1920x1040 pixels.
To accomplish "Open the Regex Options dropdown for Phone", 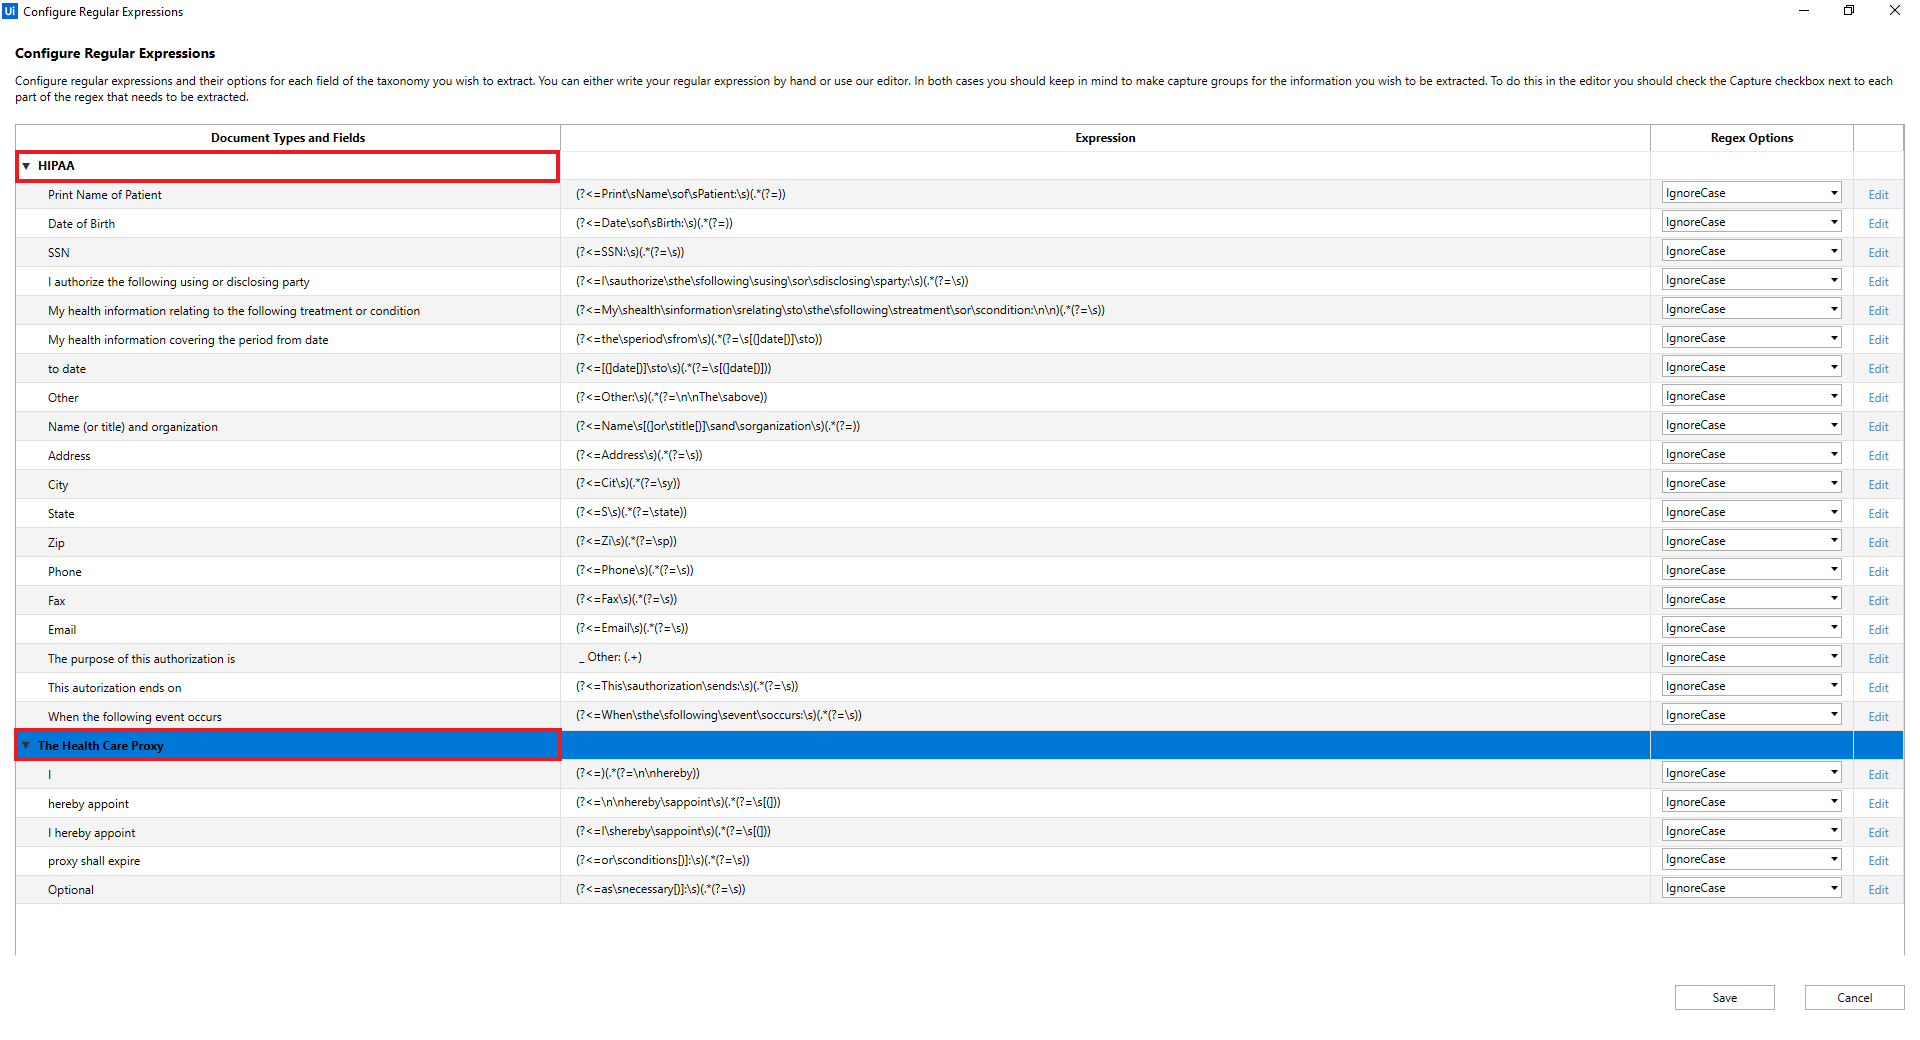I will (x=1832, y=568).
